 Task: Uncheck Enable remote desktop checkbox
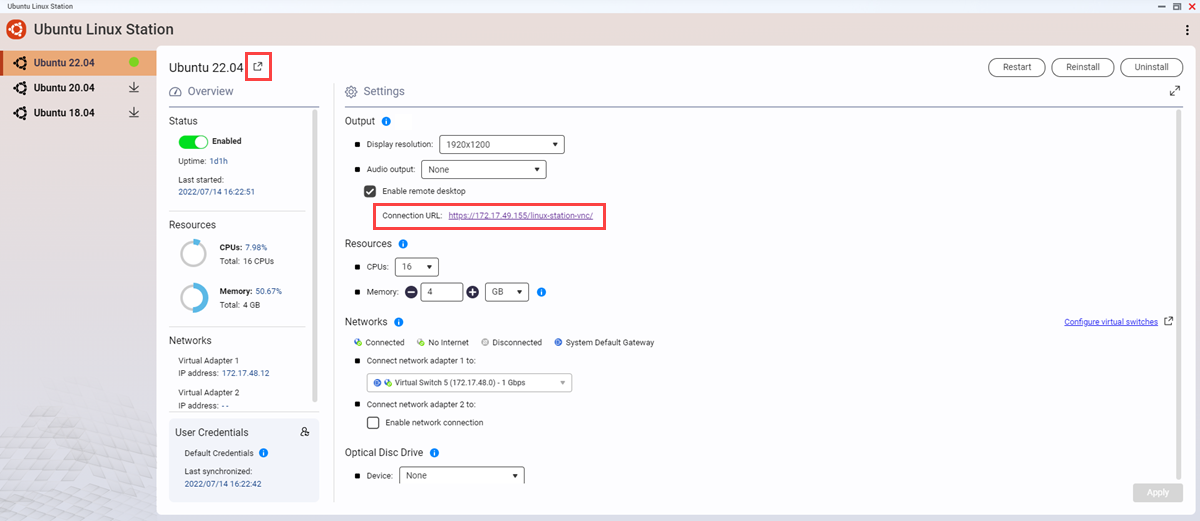coord(370,191)
